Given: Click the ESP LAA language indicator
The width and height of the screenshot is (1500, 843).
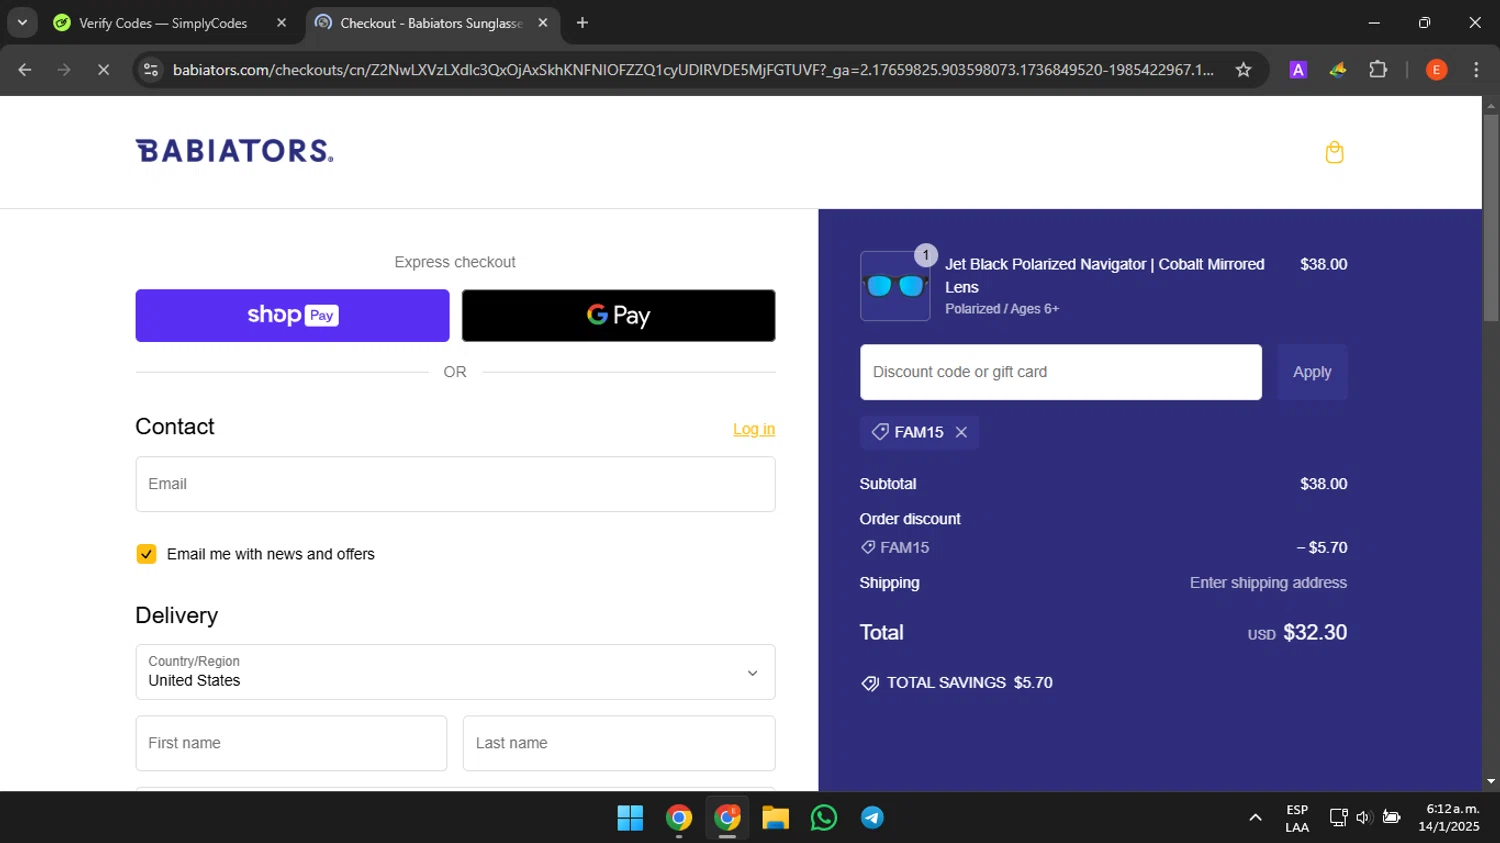Looking at the screenshot, I should pos(1297,818).
